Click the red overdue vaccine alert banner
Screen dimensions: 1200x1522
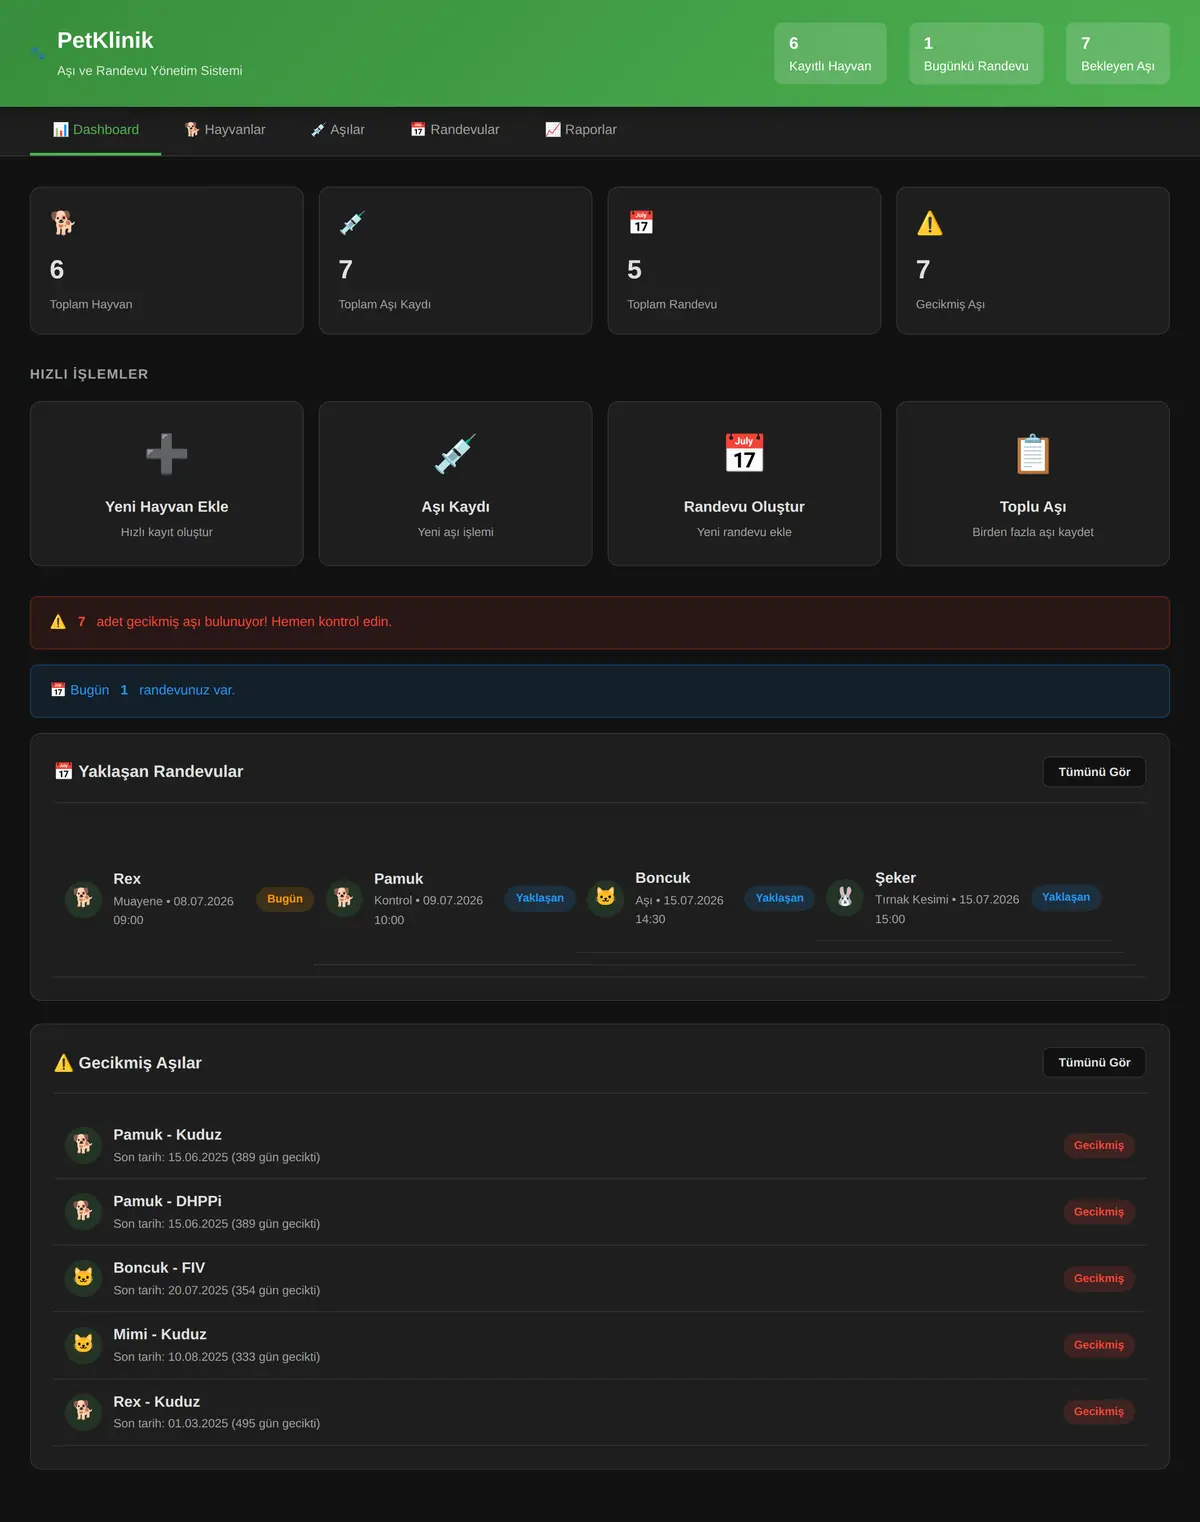[x=600, y=622]
